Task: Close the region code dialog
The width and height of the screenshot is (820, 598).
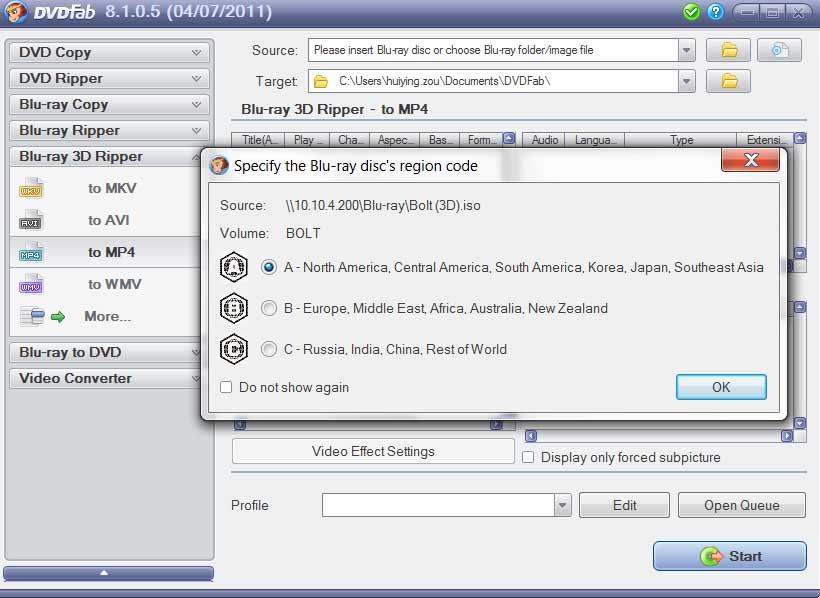Action: click(x=750, y=160)
